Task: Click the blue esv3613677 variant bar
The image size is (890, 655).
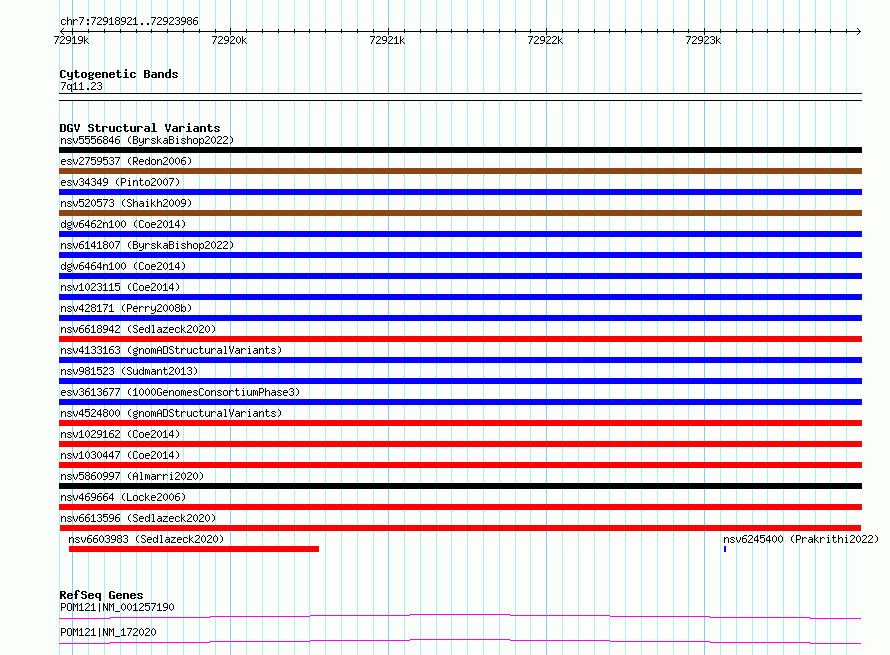Action: (x=460, y=402)
